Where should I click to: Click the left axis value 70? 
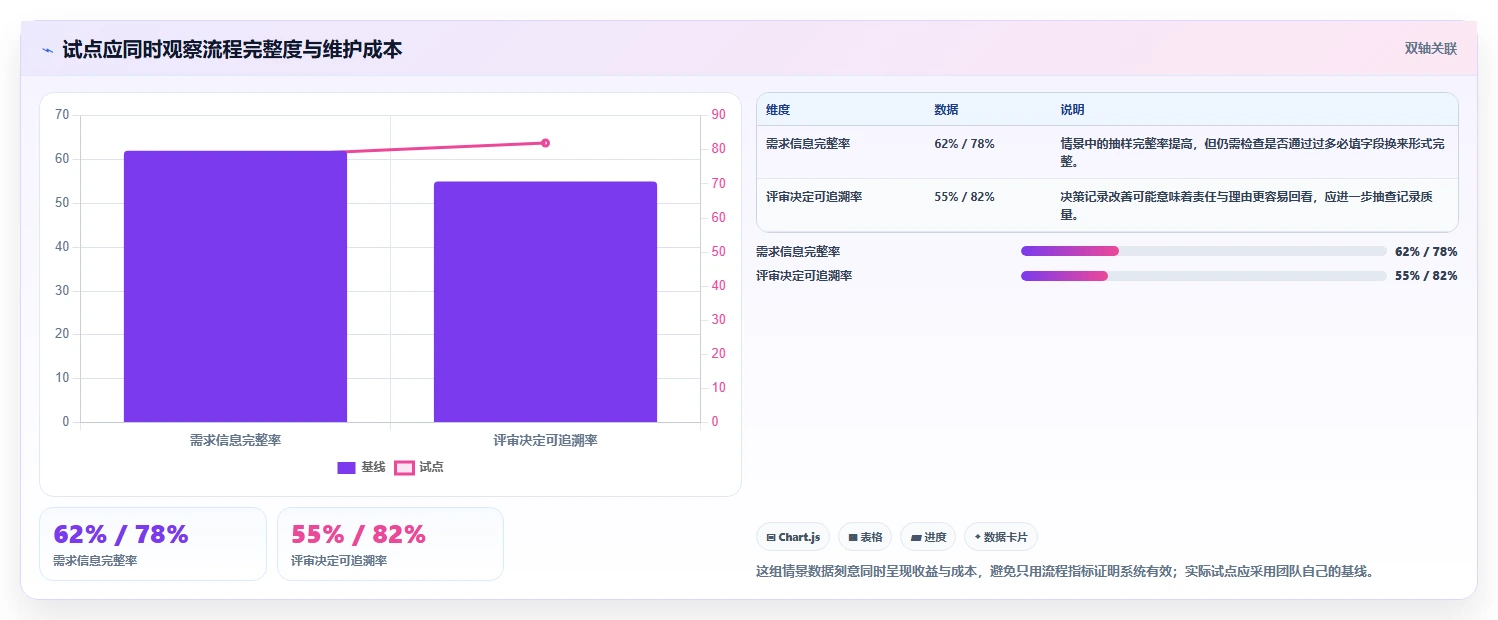[62, 115]
